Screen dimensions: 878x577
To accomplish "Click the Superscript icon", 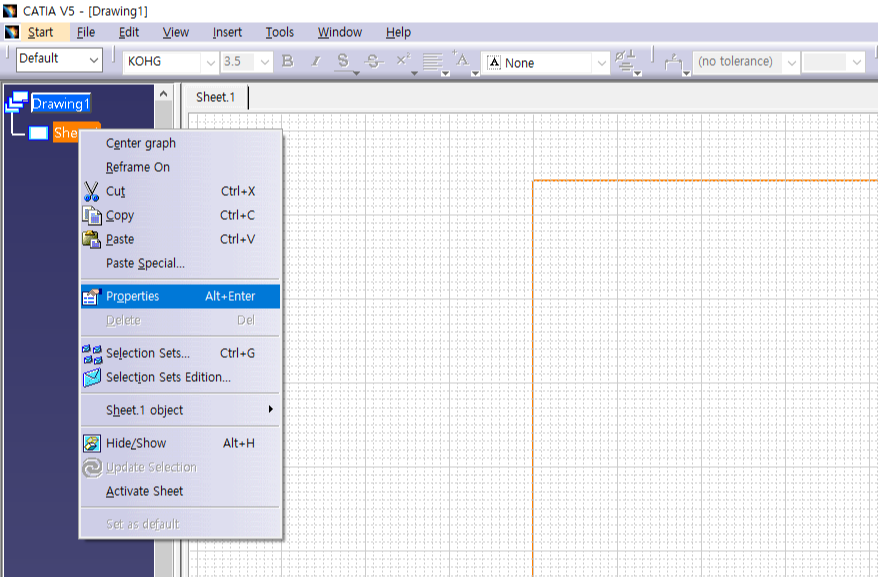I will [403, 60].
